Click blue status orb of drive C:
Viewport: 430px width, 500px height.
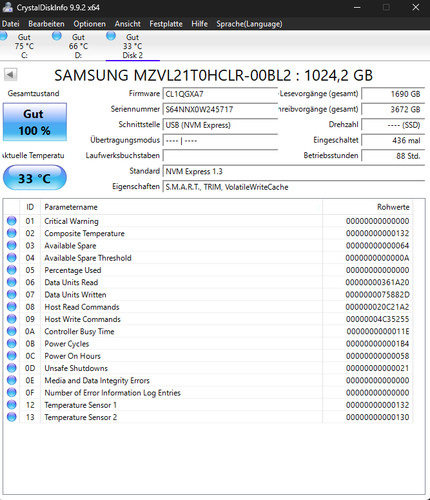coord(3,36)
